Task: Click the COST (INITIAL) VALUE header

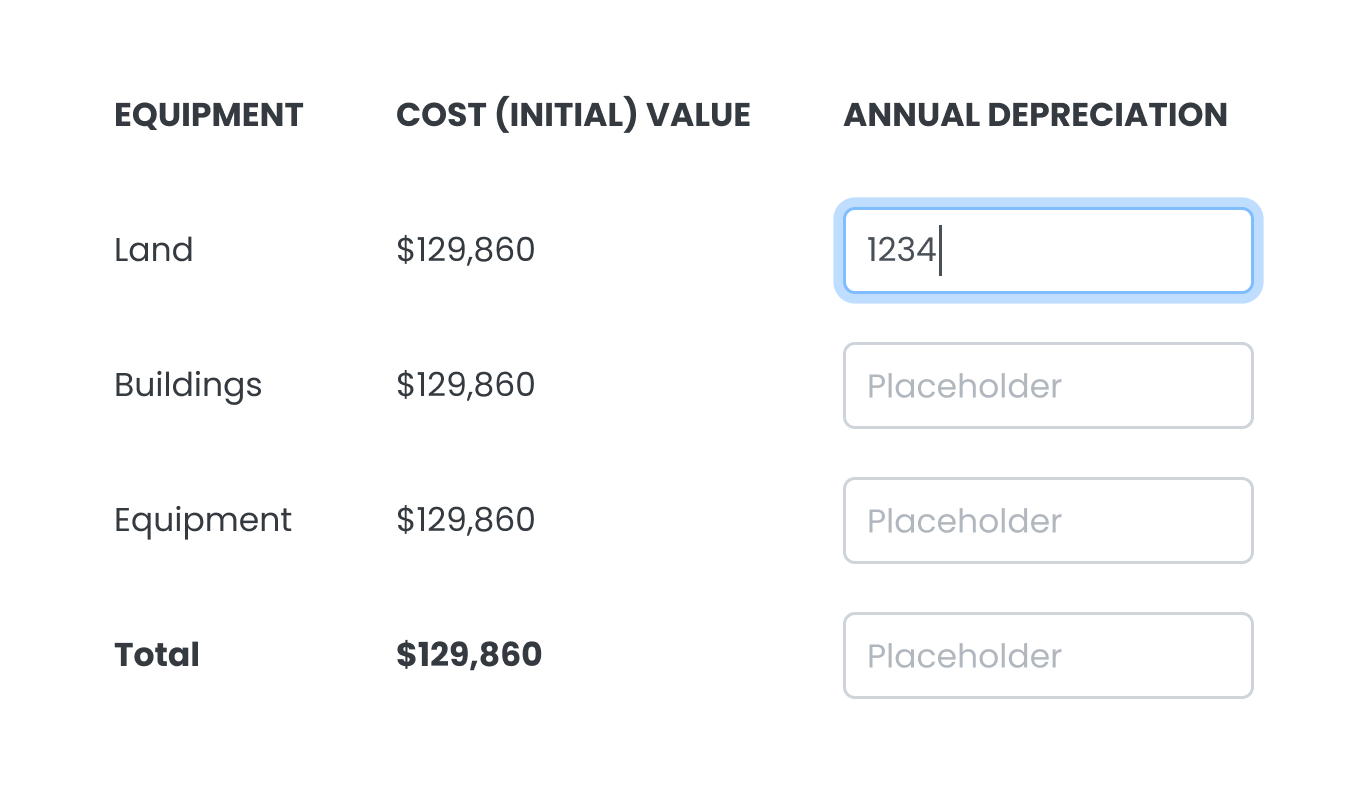Action: click(x=574, y=115)
